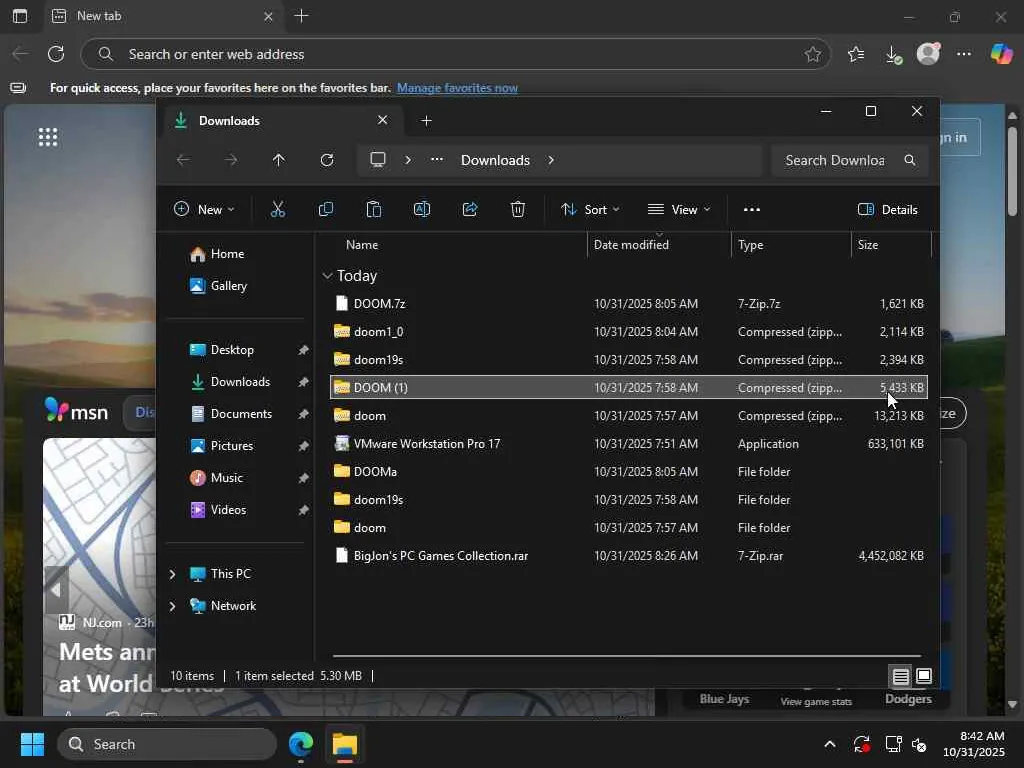Click the Share icon in toolbar
1024x768 pixels.
coord(470,210)
